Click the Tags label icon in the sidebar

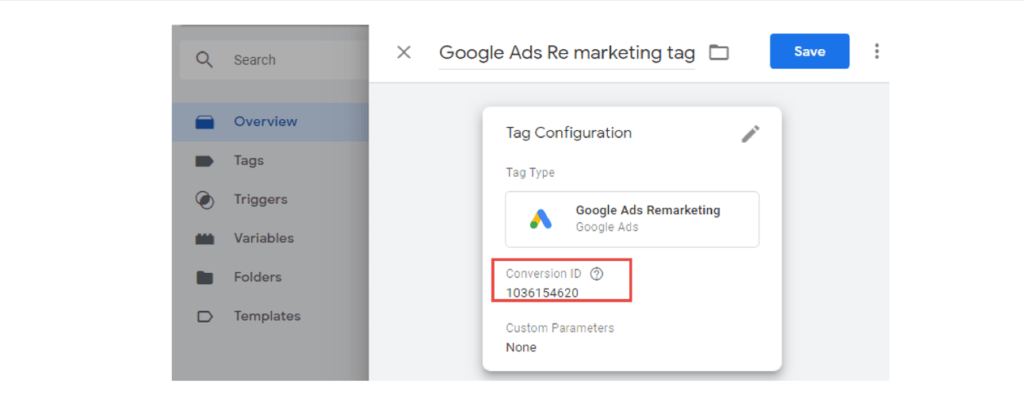coord(204,161)
